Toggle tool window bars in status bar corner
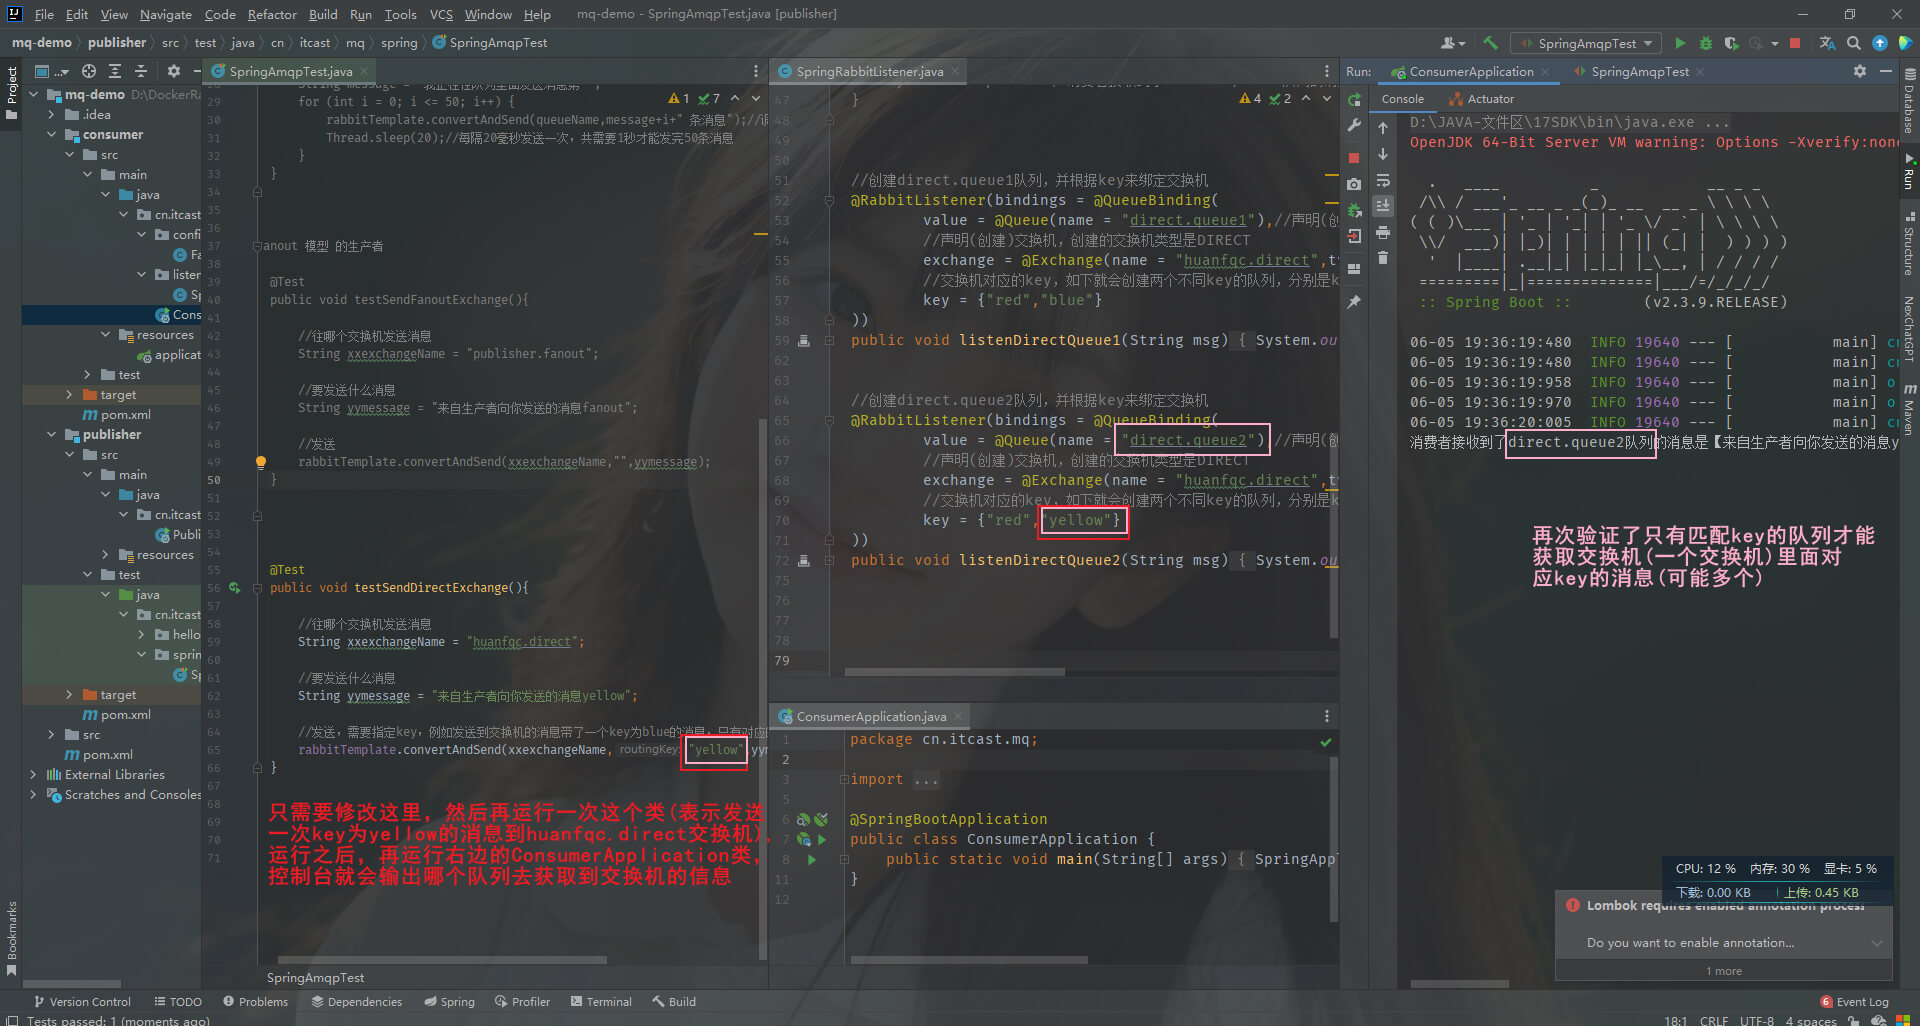Image resolution: width=1920 pixels, height=1026 pixels. pyautogui.click(x=12, y=1020)
